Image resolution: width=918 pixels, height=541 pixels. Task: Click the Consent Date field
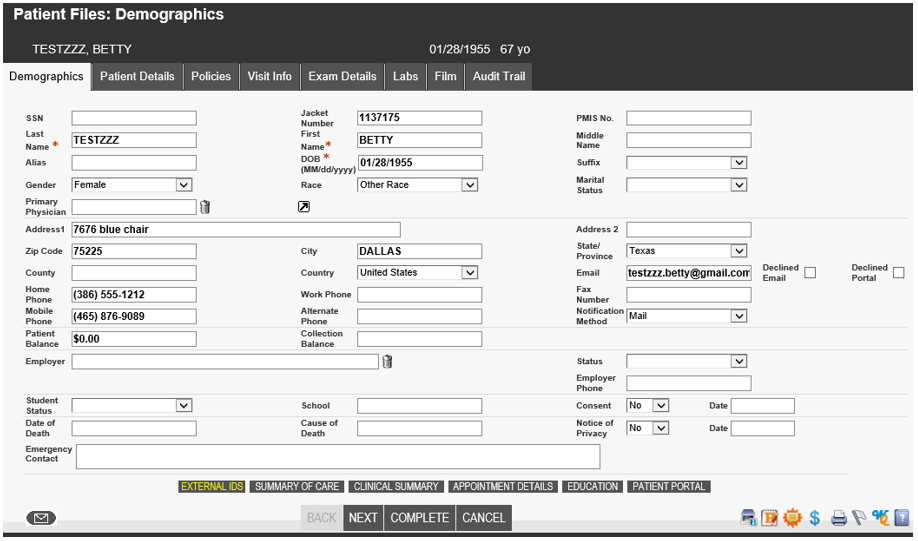(x=763, y=406)
